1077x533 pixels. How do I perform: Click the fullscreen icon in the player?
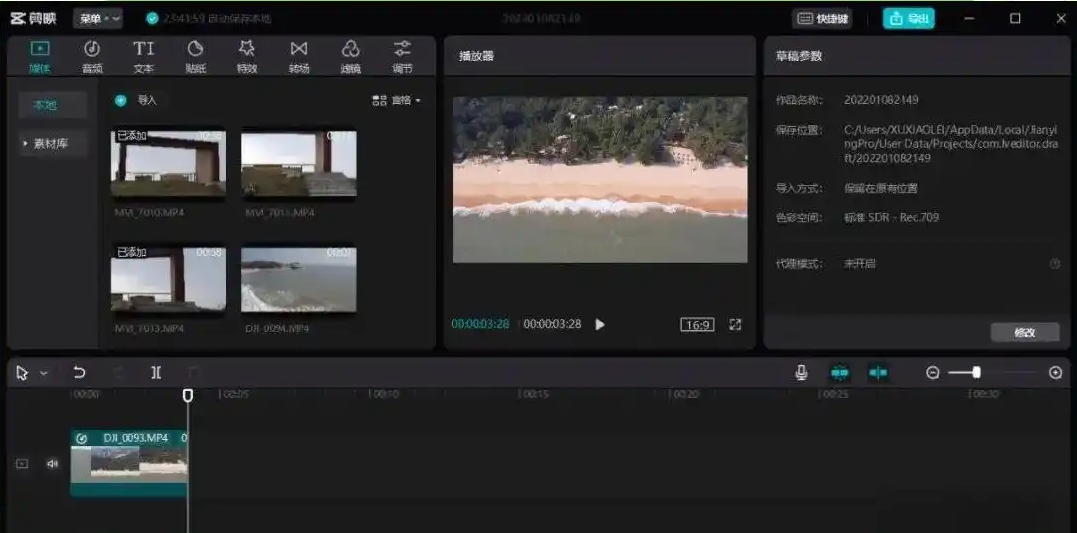click(735, 324)
